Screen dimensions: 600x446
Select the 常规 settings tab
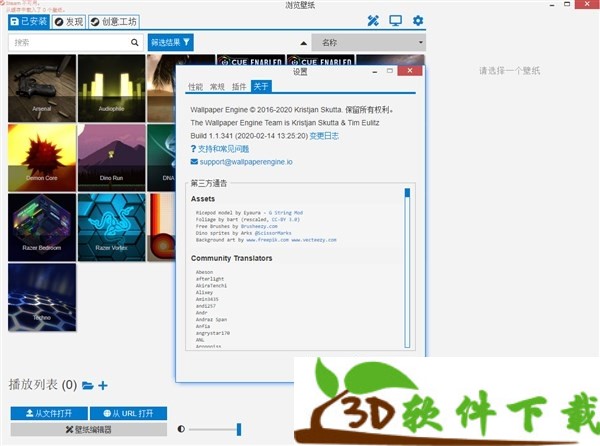click(x=217, y=87)
